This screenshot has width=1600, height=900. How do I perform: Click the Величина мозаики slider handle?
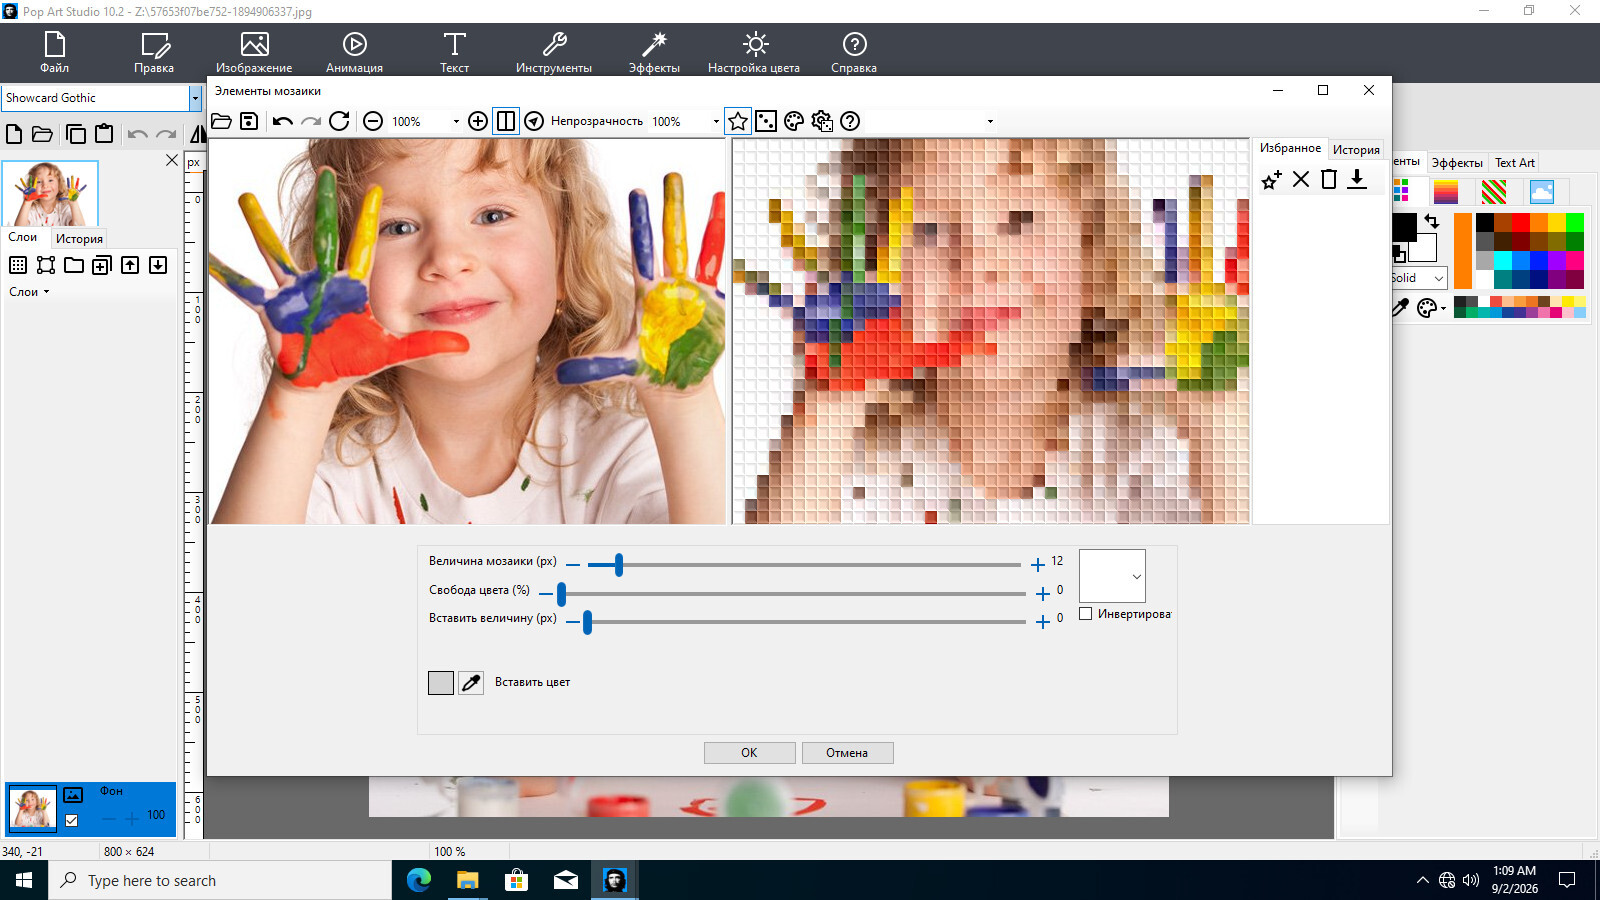619,565
